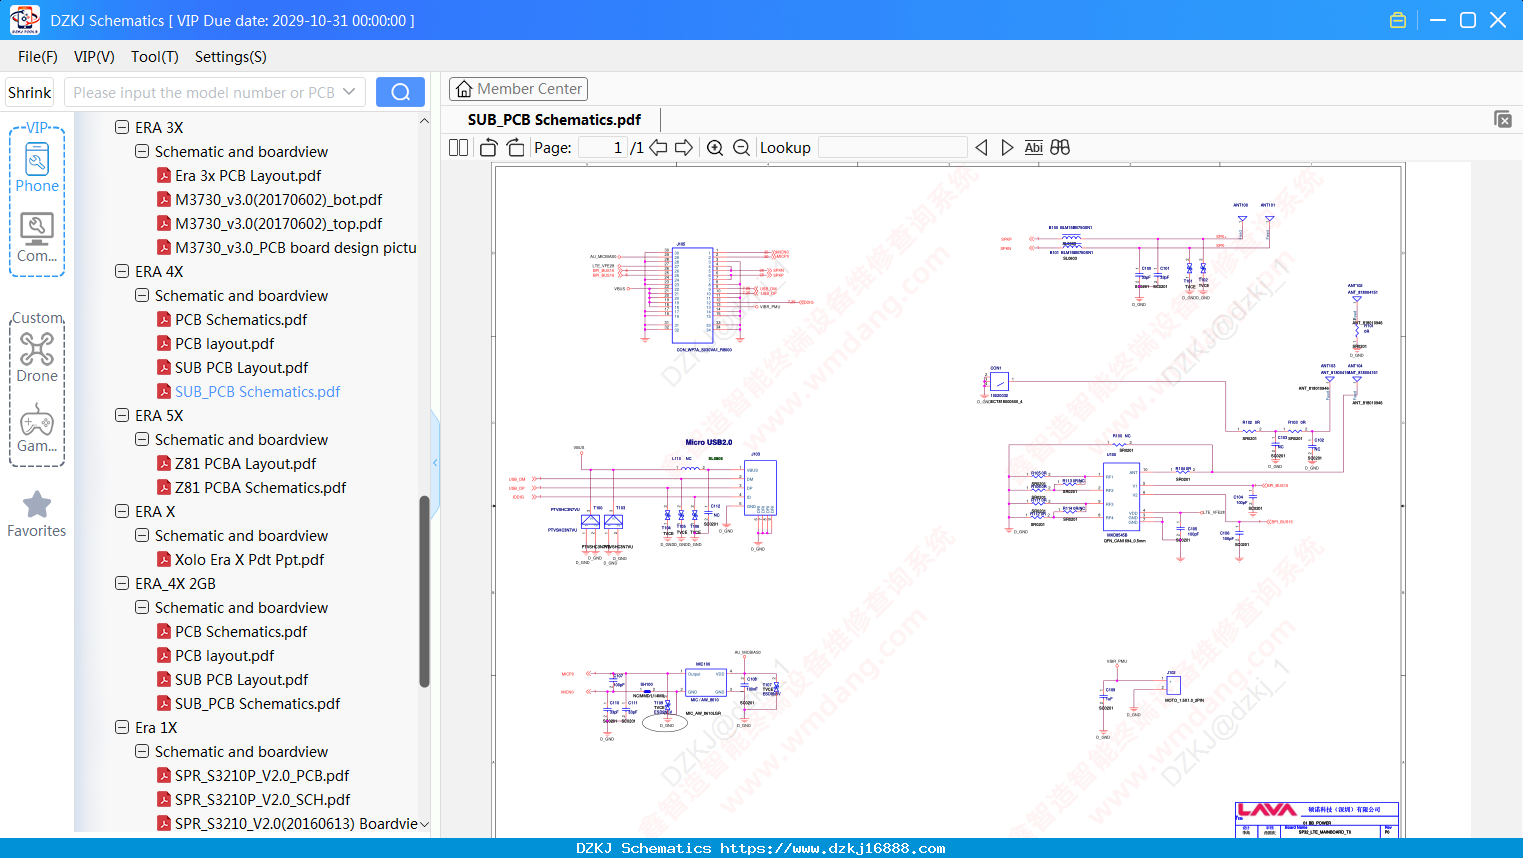Open Era 3x PCB Layout.pdf
The image size is (1523, 858).
tap(248, 175)
